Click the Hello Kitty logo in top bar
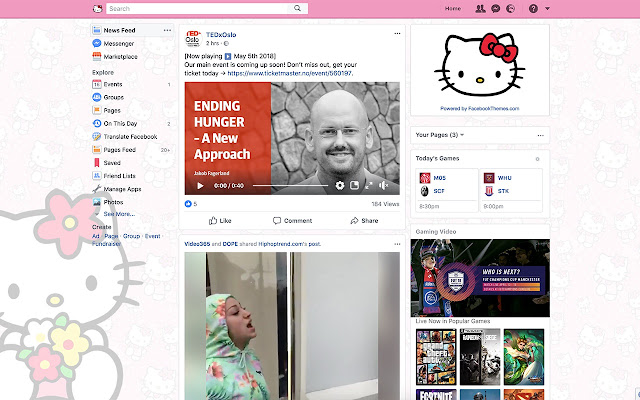 [98, 9]
